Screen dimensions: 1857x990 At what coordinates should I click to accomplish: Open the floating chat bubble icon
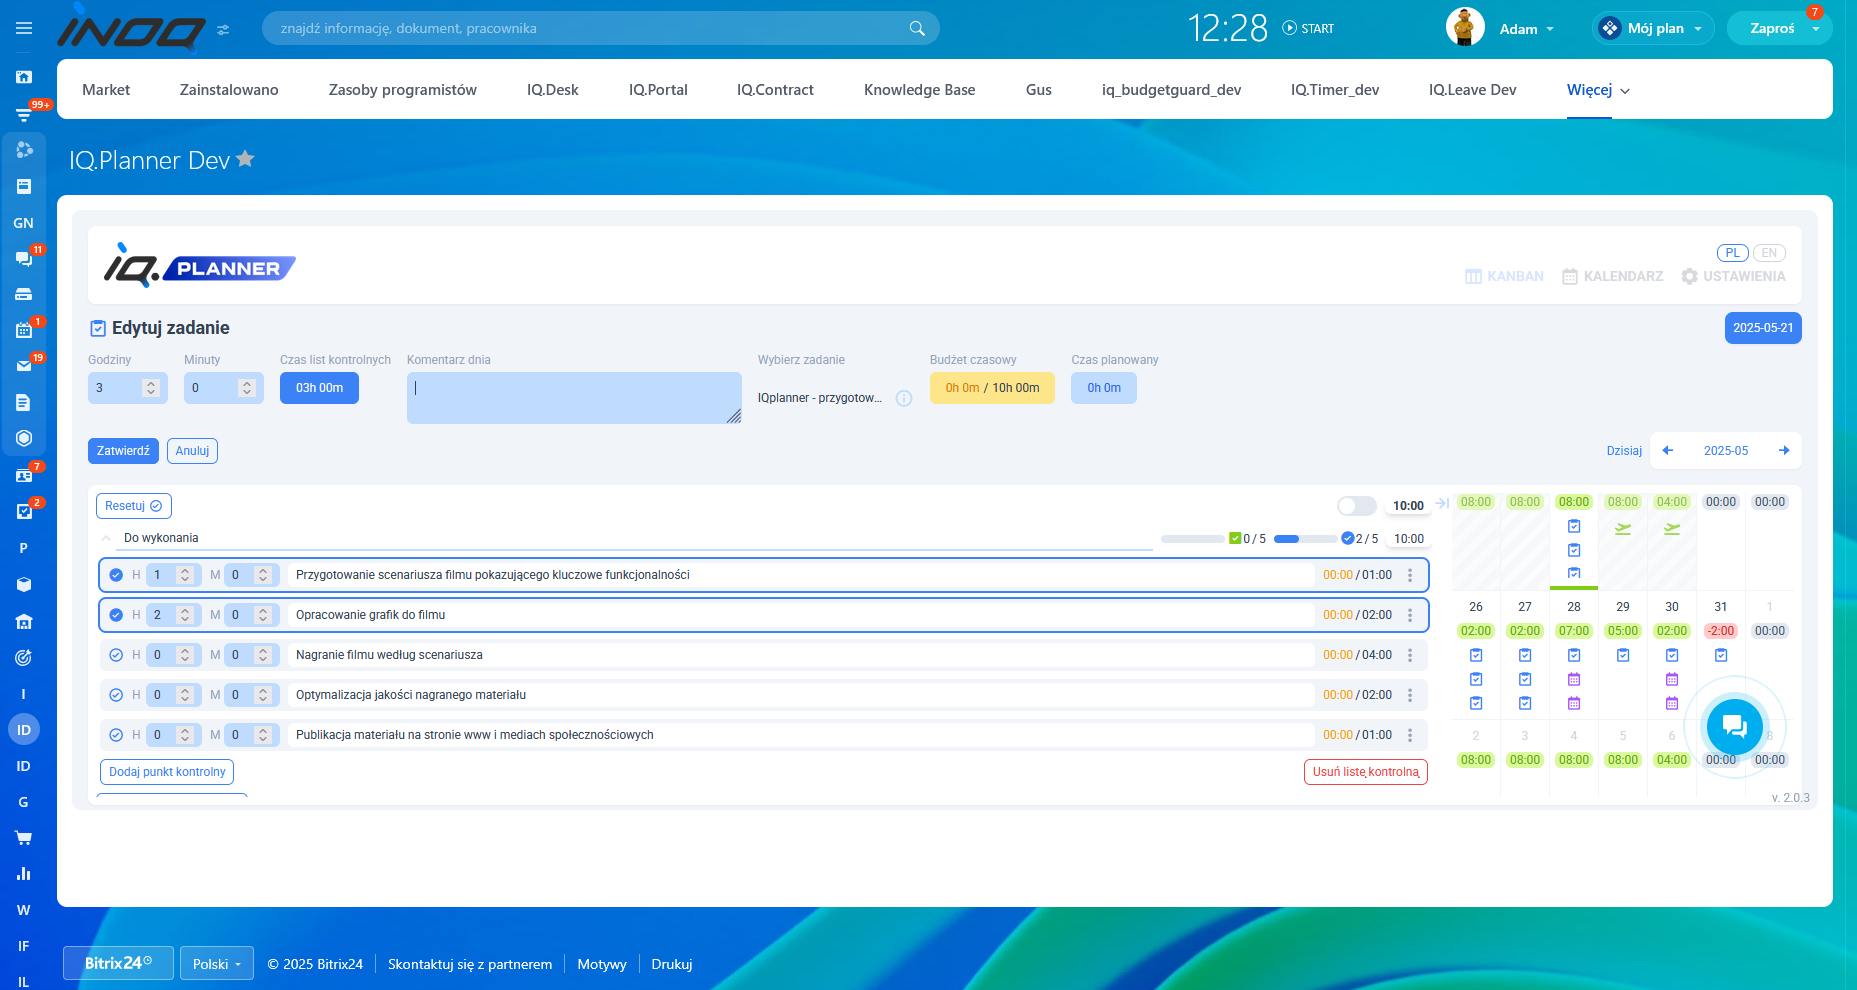point(1734,727)
